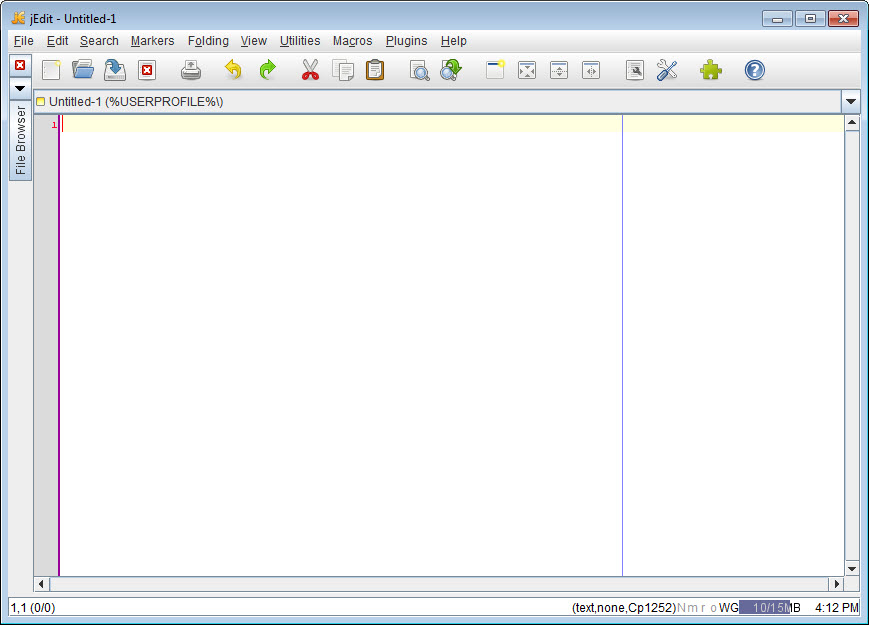This screenshot has width=869, height=625.
Task: Undo the last edit
Action: tap(233, 70)
